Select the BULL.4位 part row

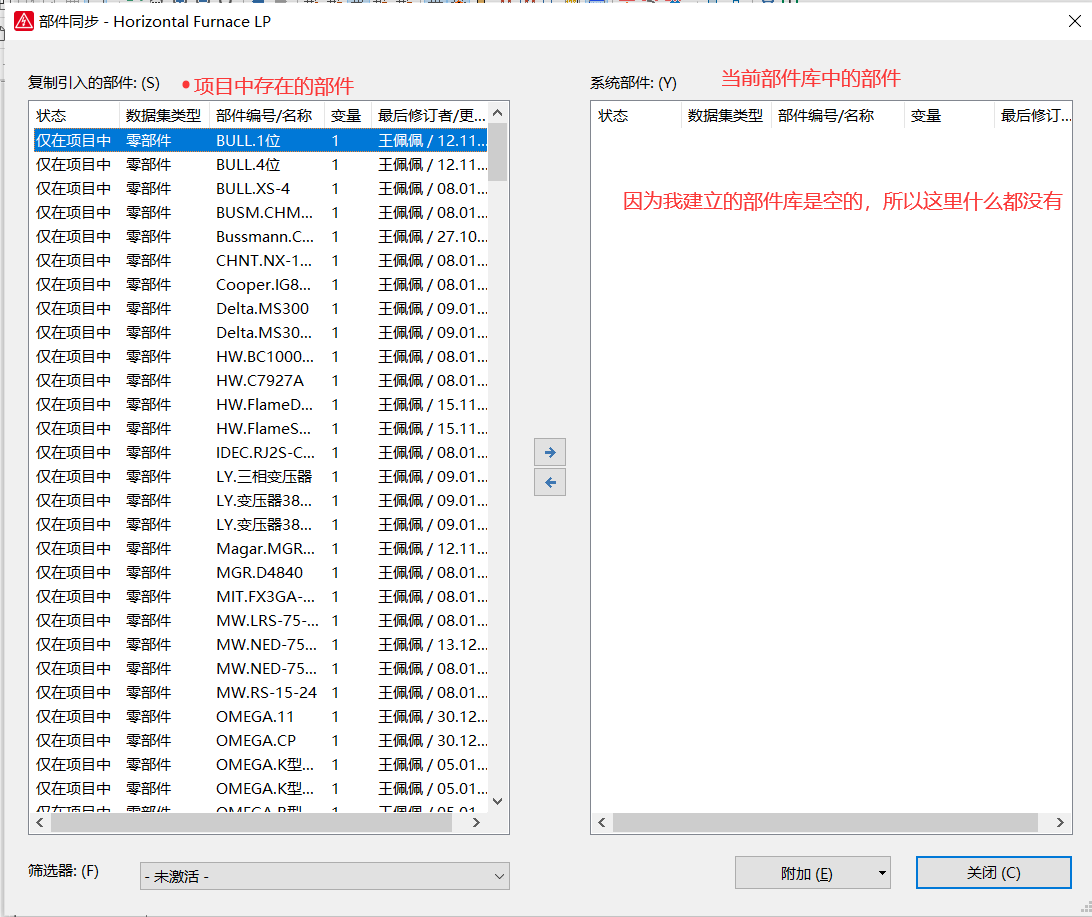[x=260, y=164]
